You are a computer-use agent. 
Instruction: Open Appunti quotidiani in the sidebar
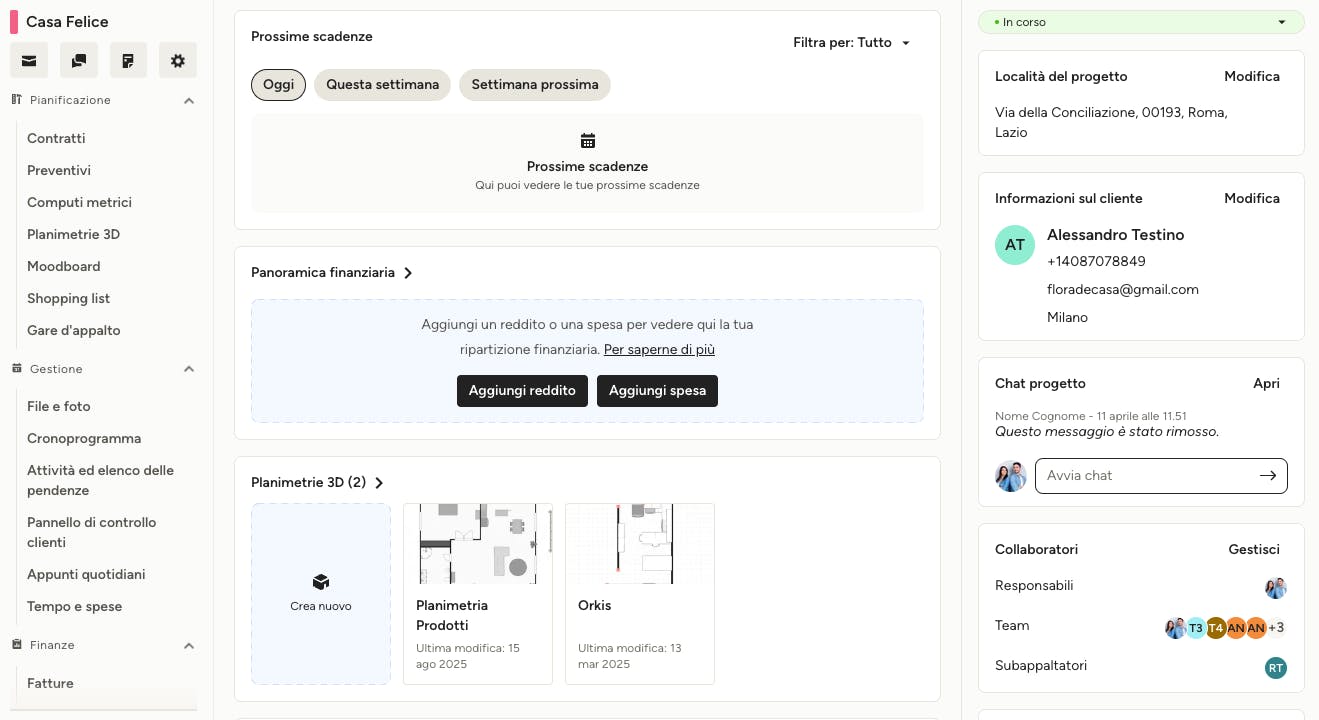click(86, 574)
